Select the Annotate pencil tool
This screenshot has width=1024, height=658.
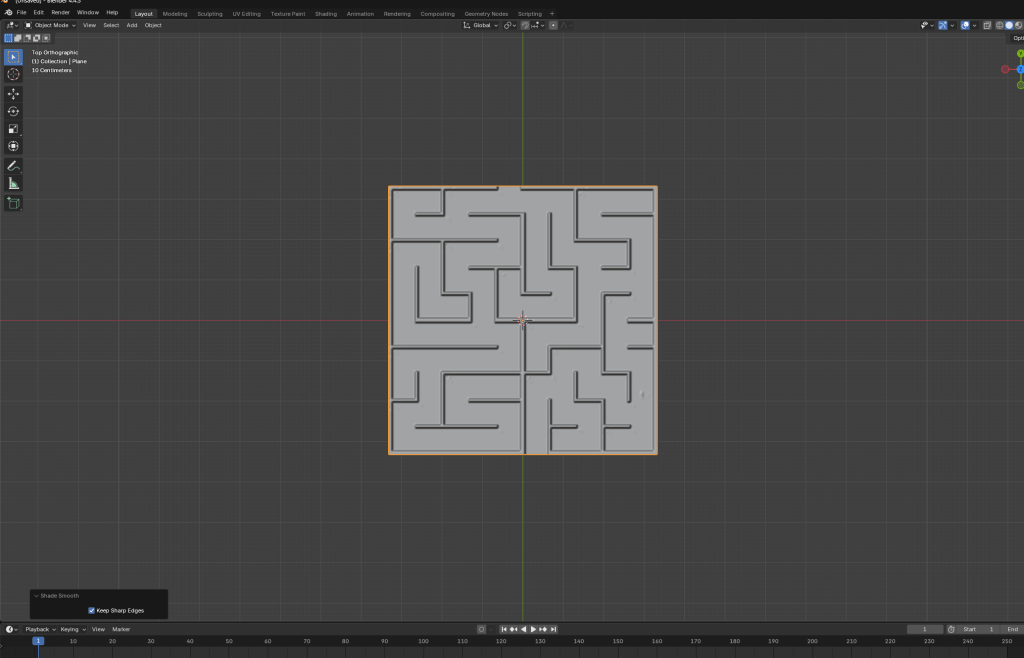13,165
